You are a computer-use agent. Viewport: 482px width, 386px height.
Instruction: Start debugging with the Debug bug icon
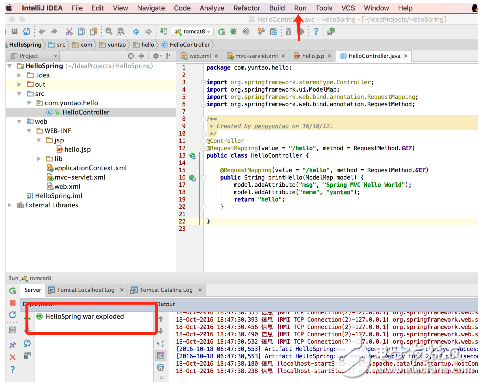tap(233, 32)
